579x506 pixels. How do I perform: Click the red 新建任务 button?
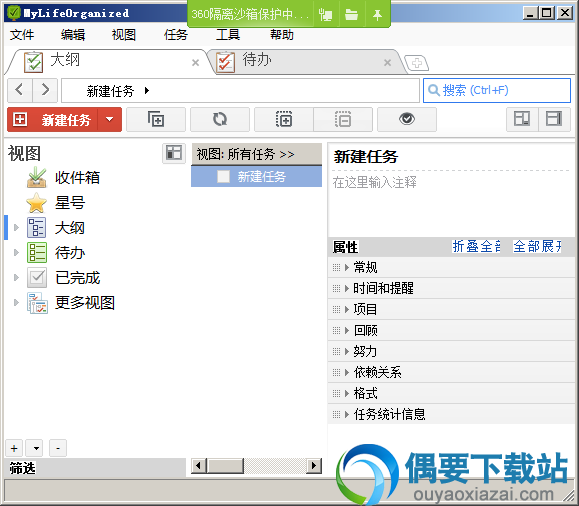[x=52, y=119]
